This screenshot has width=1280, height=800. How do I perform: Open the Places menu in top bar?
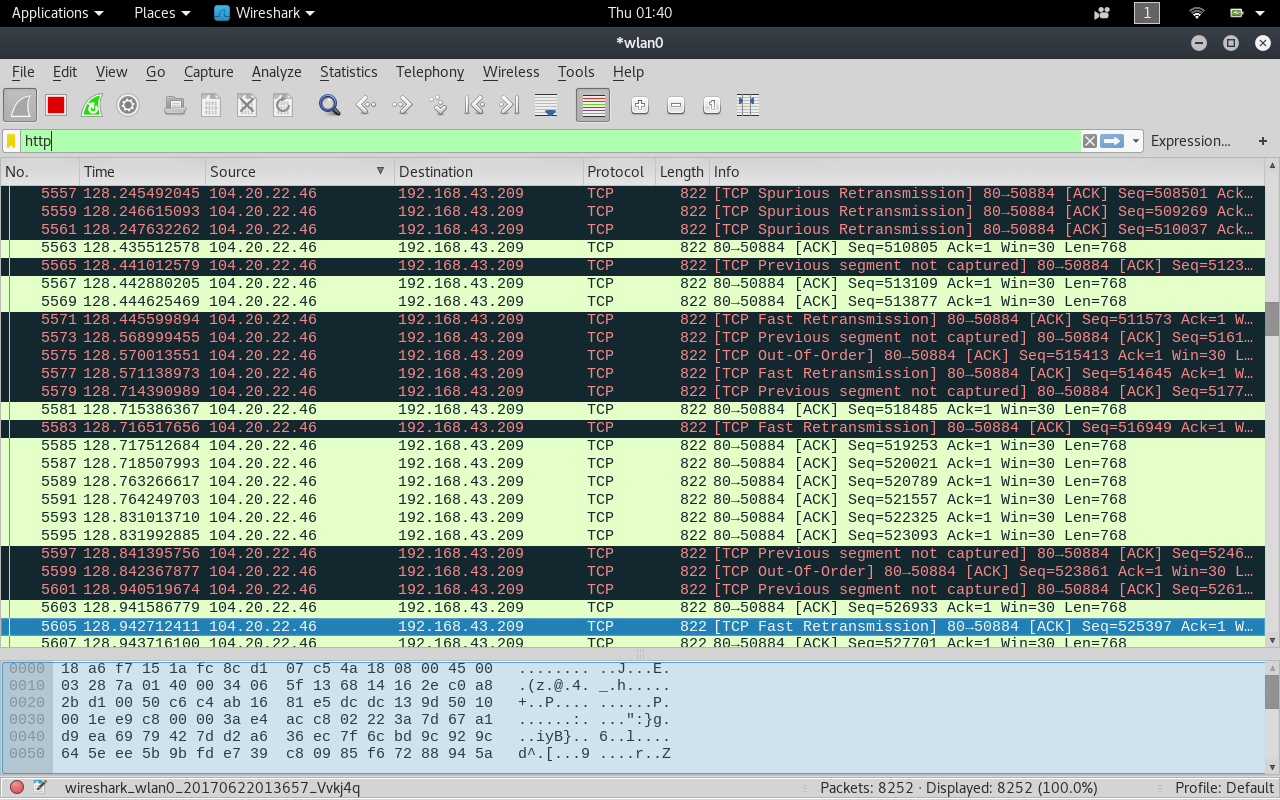tap(162, 13)
